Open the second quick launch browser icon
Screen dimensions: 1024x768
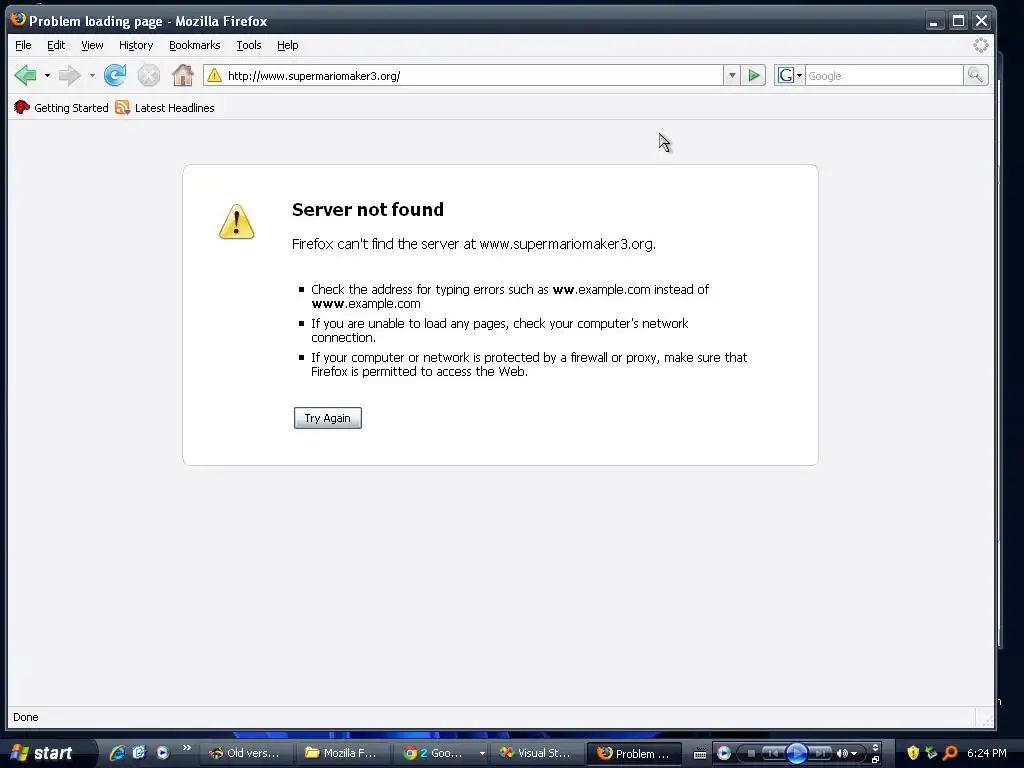[139, 753]
